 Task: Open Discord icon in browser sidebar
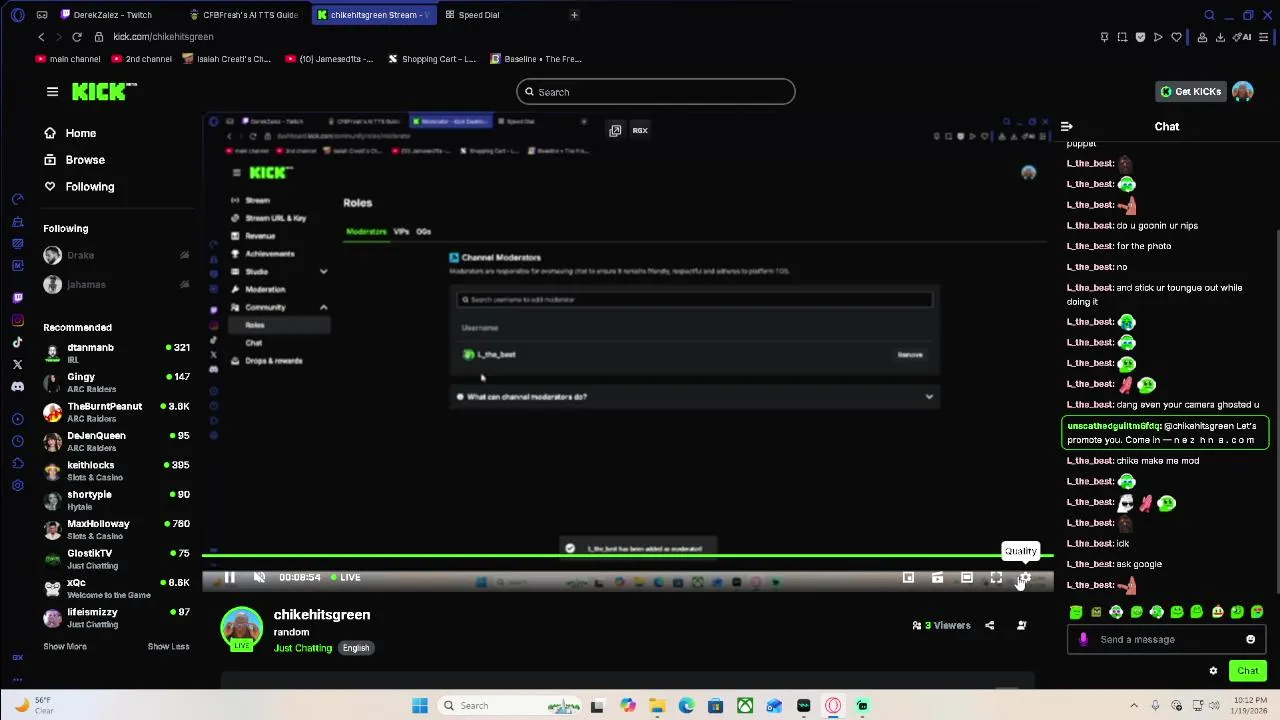(x=18, y=386)
